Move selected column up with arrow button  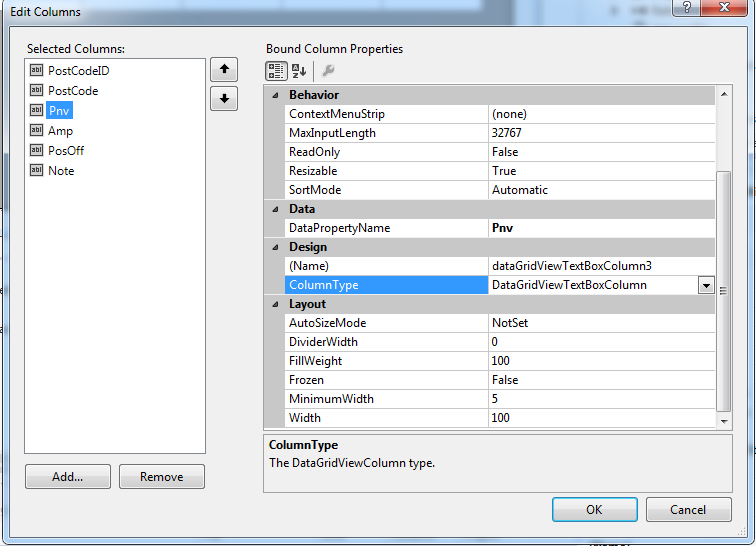coord(224,69)
